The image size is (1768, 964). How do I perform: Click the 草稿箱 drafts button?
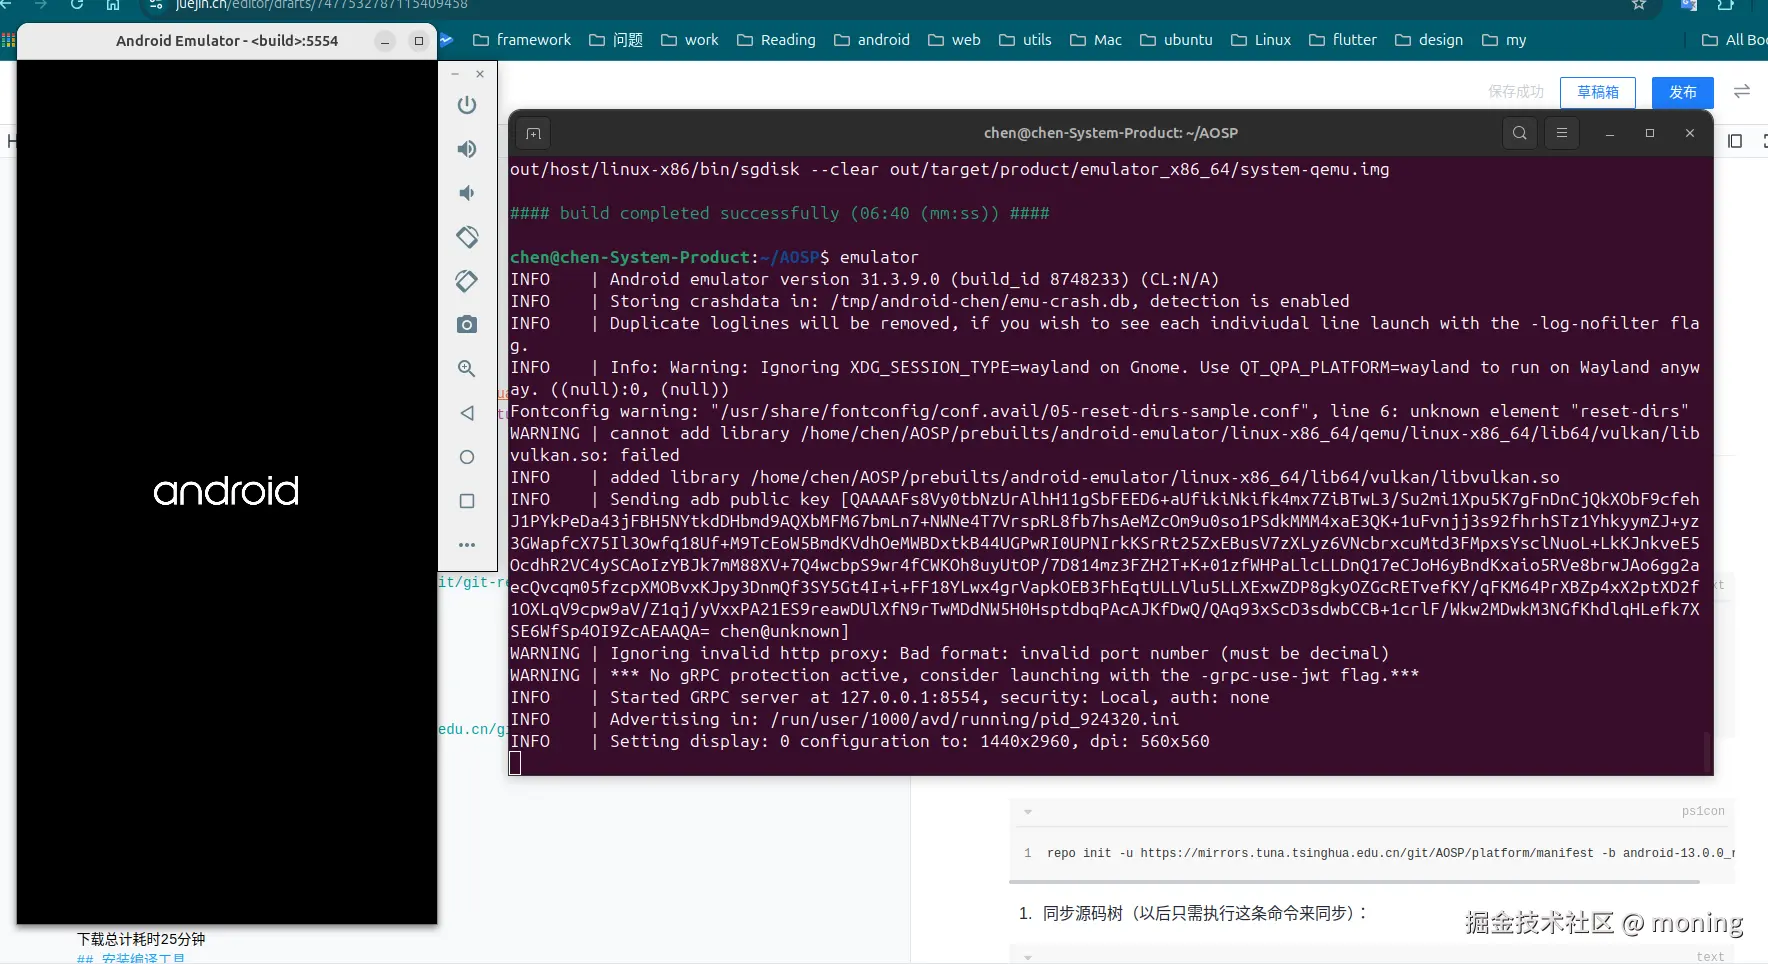tap(1598, 92)
